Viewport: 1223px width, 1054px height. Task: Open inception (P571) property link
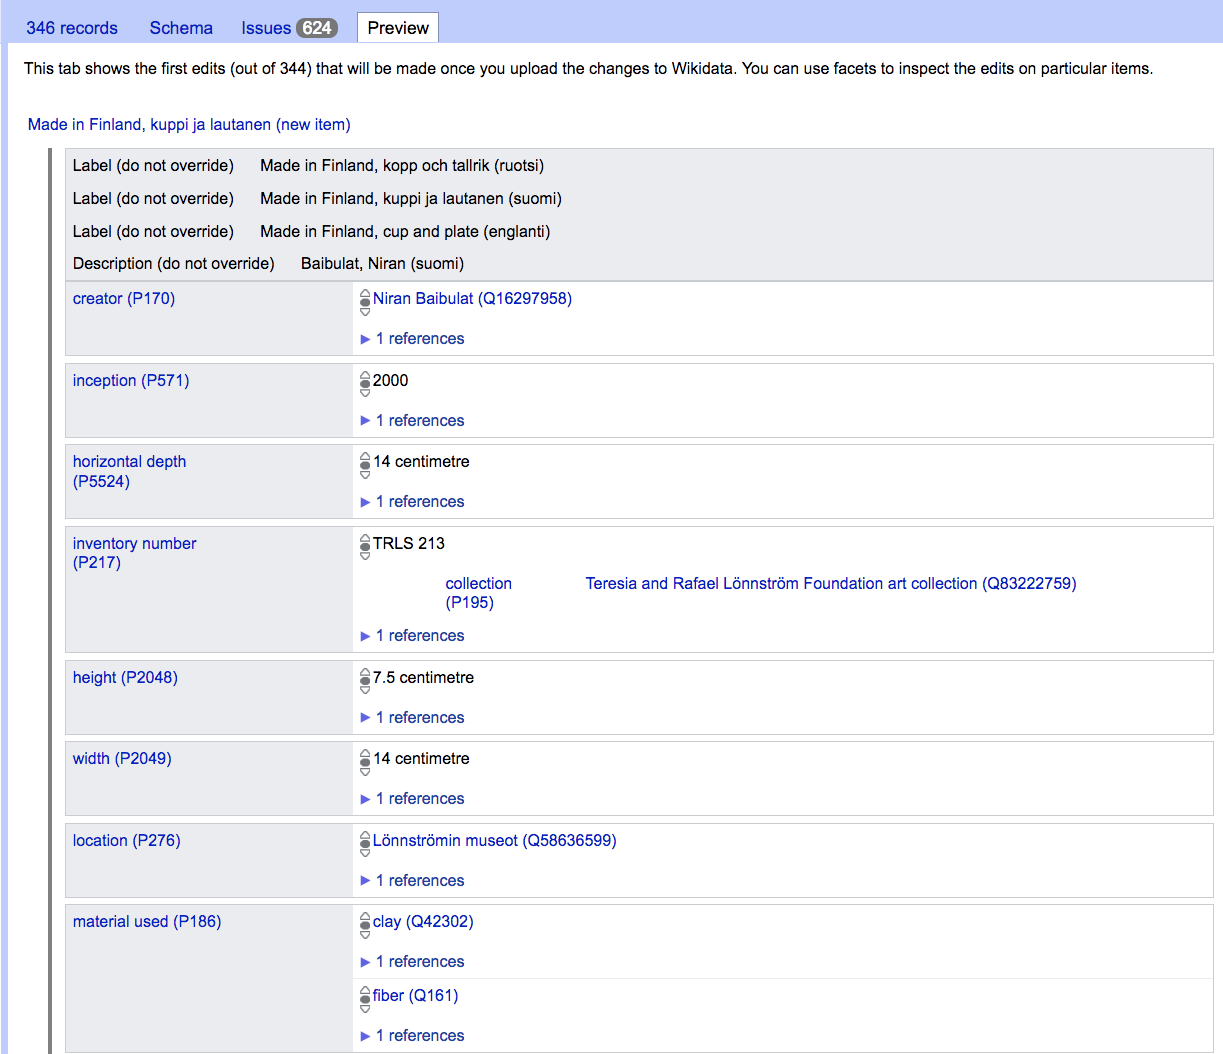pos(131,381)
